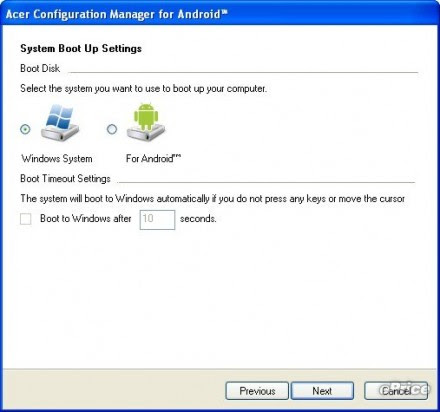The height and width of the screenshot is (412, 440).
Task: Click the Windows System label text
Action: pyautogui.click(x=57, y=159)
